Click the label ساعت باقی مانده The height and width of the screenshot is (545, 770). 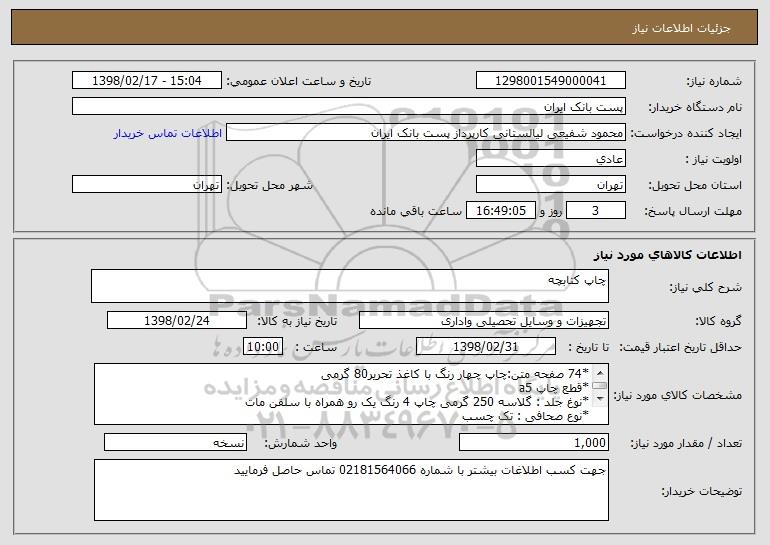click(x=415, y=211)
